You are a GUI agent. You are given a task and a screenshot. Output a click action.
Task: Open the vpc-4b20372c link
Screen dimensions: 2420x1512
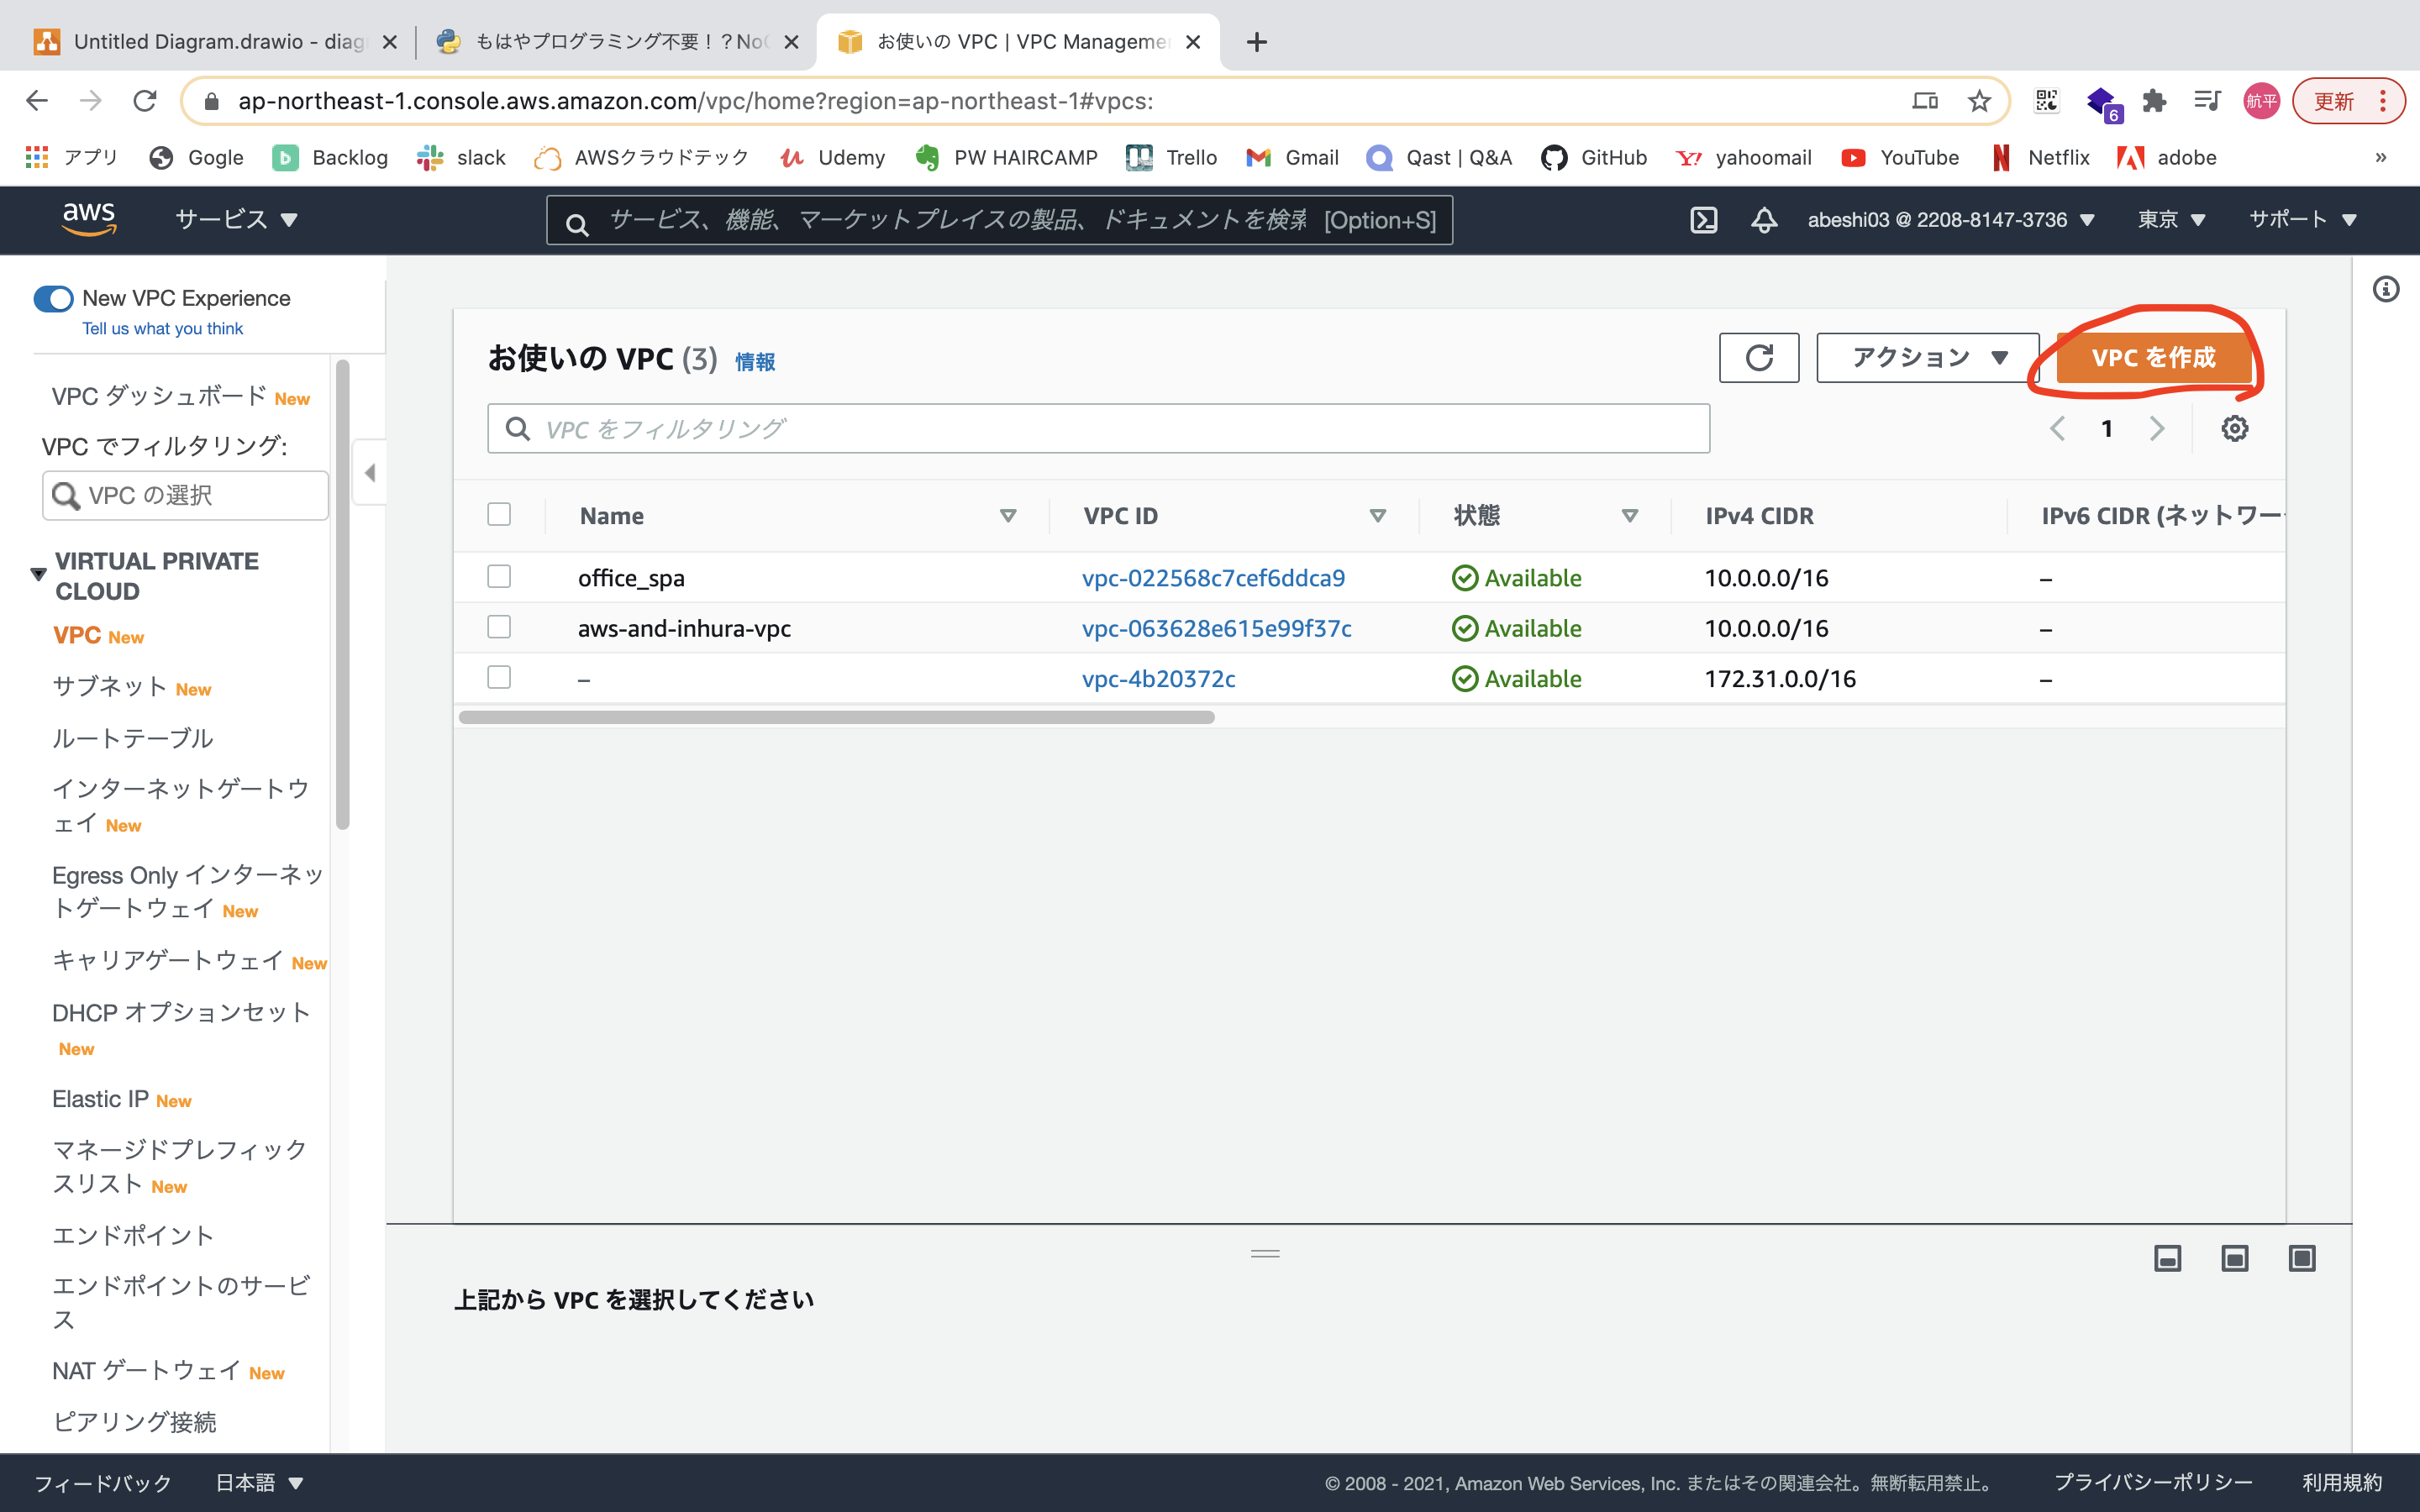pos(1158,679)
